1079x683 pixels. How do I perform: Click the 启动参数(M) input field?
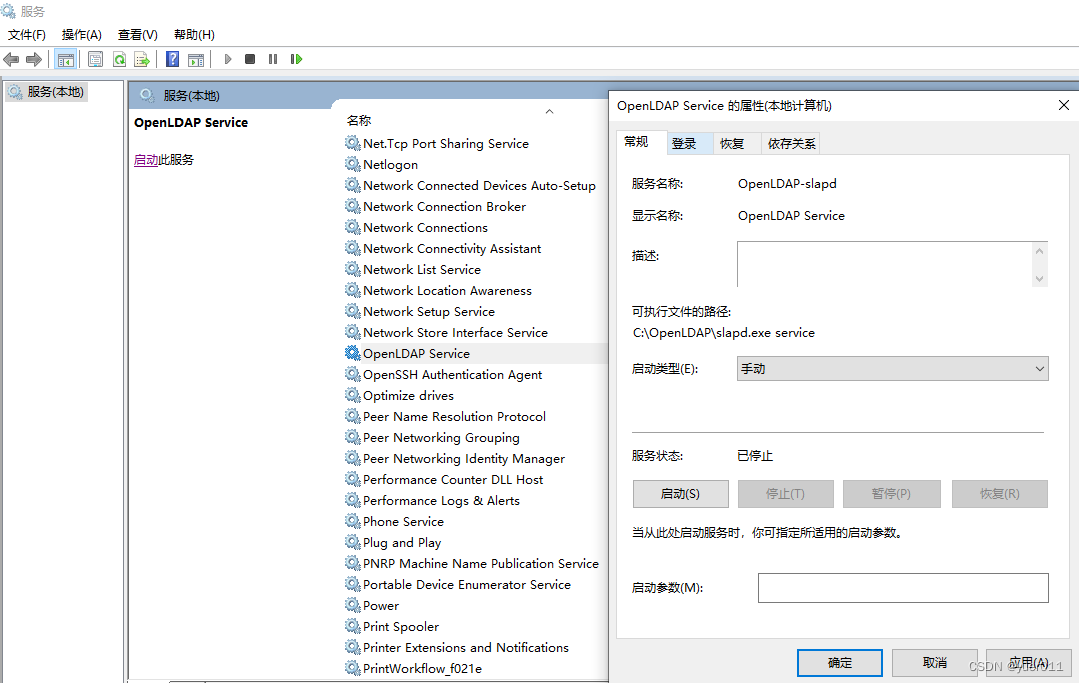903,588
